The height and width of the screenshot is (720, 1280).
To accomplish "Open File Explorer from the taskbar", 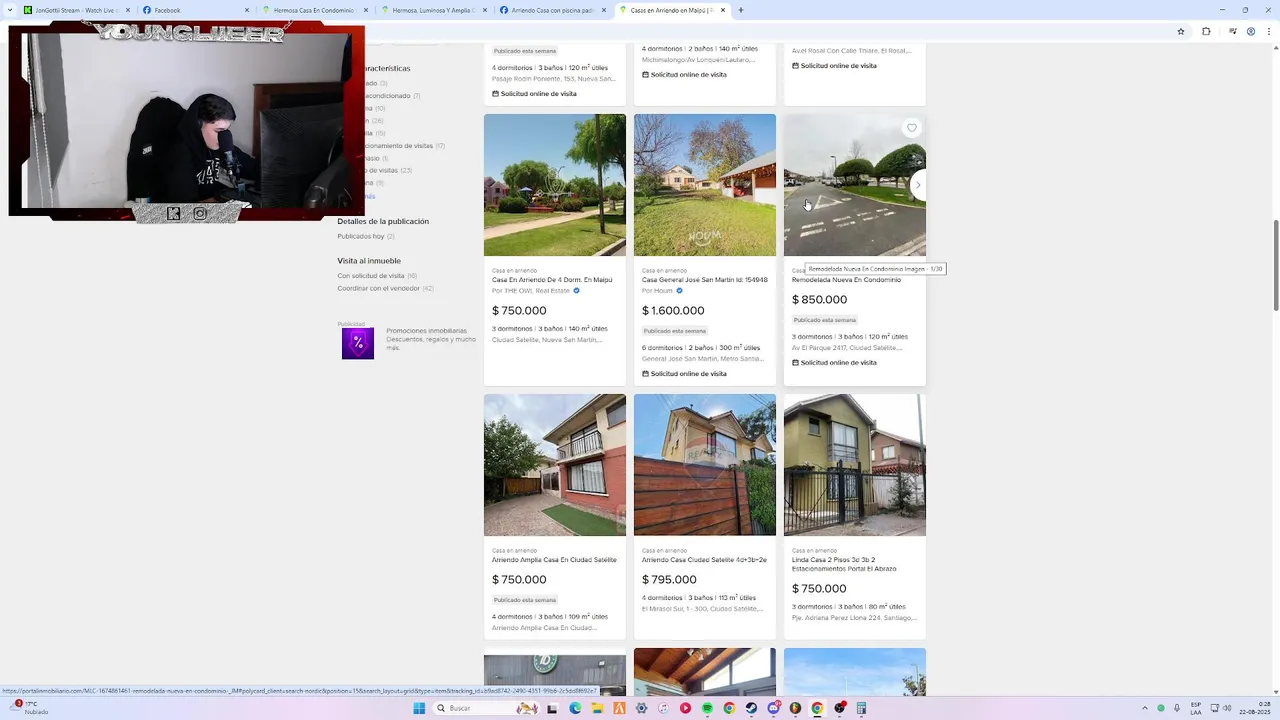I will pyautogui.click(x=597, y=708).
